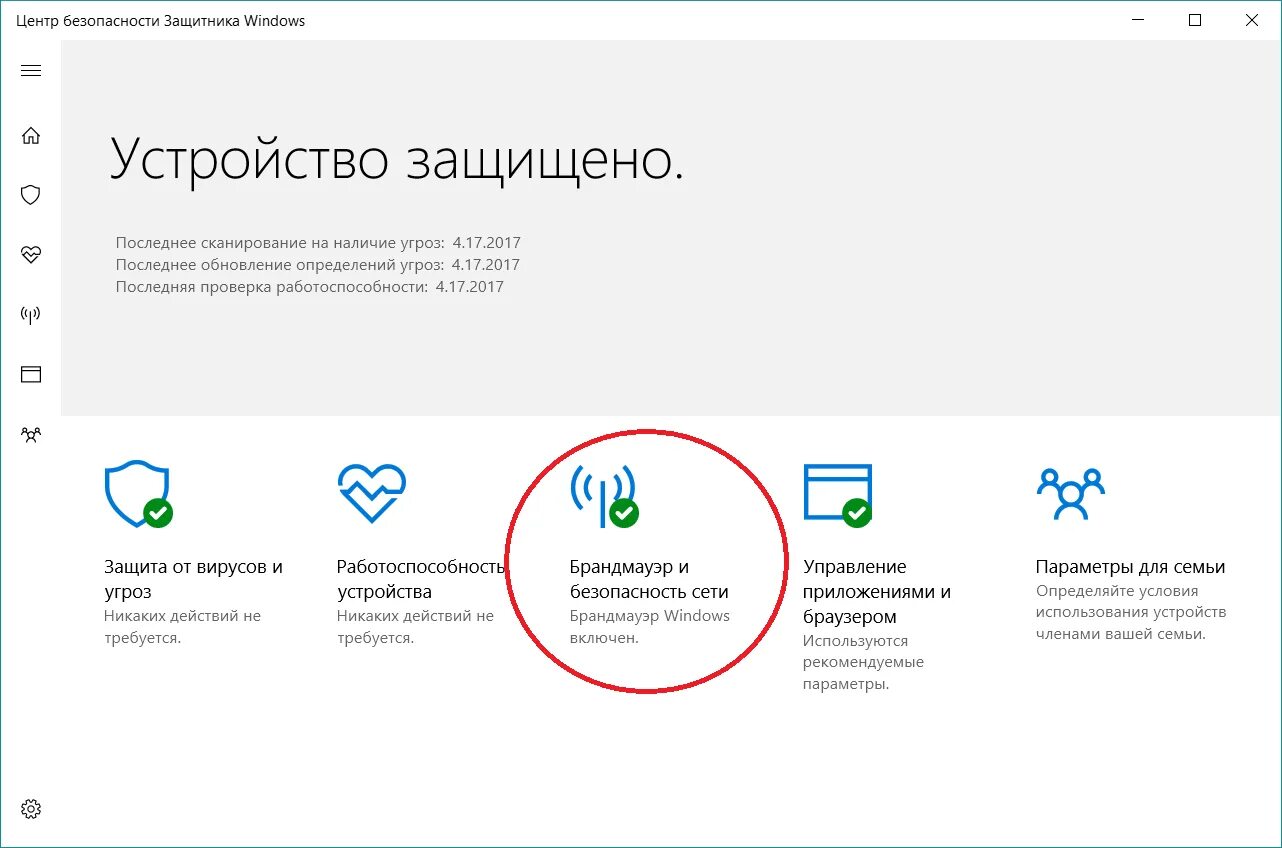Click large shield icon for virus protection
Screen dimensions: 1282x848
pos(139,493)
